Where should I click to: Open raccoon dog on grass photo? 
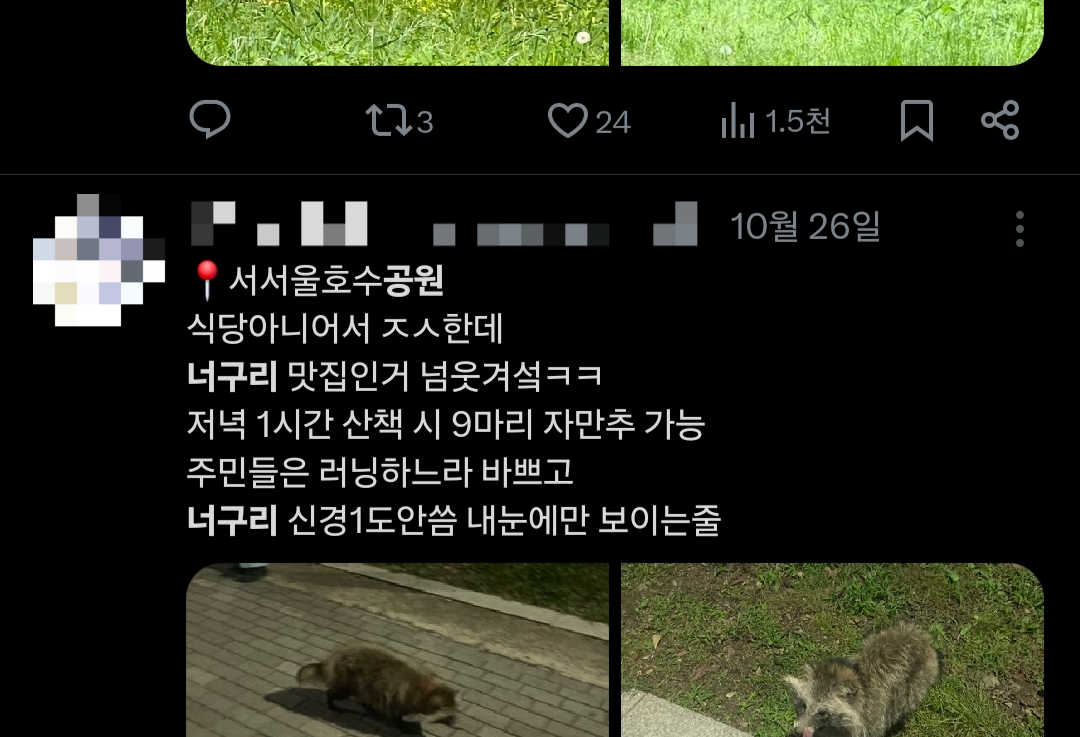[833, 650]
